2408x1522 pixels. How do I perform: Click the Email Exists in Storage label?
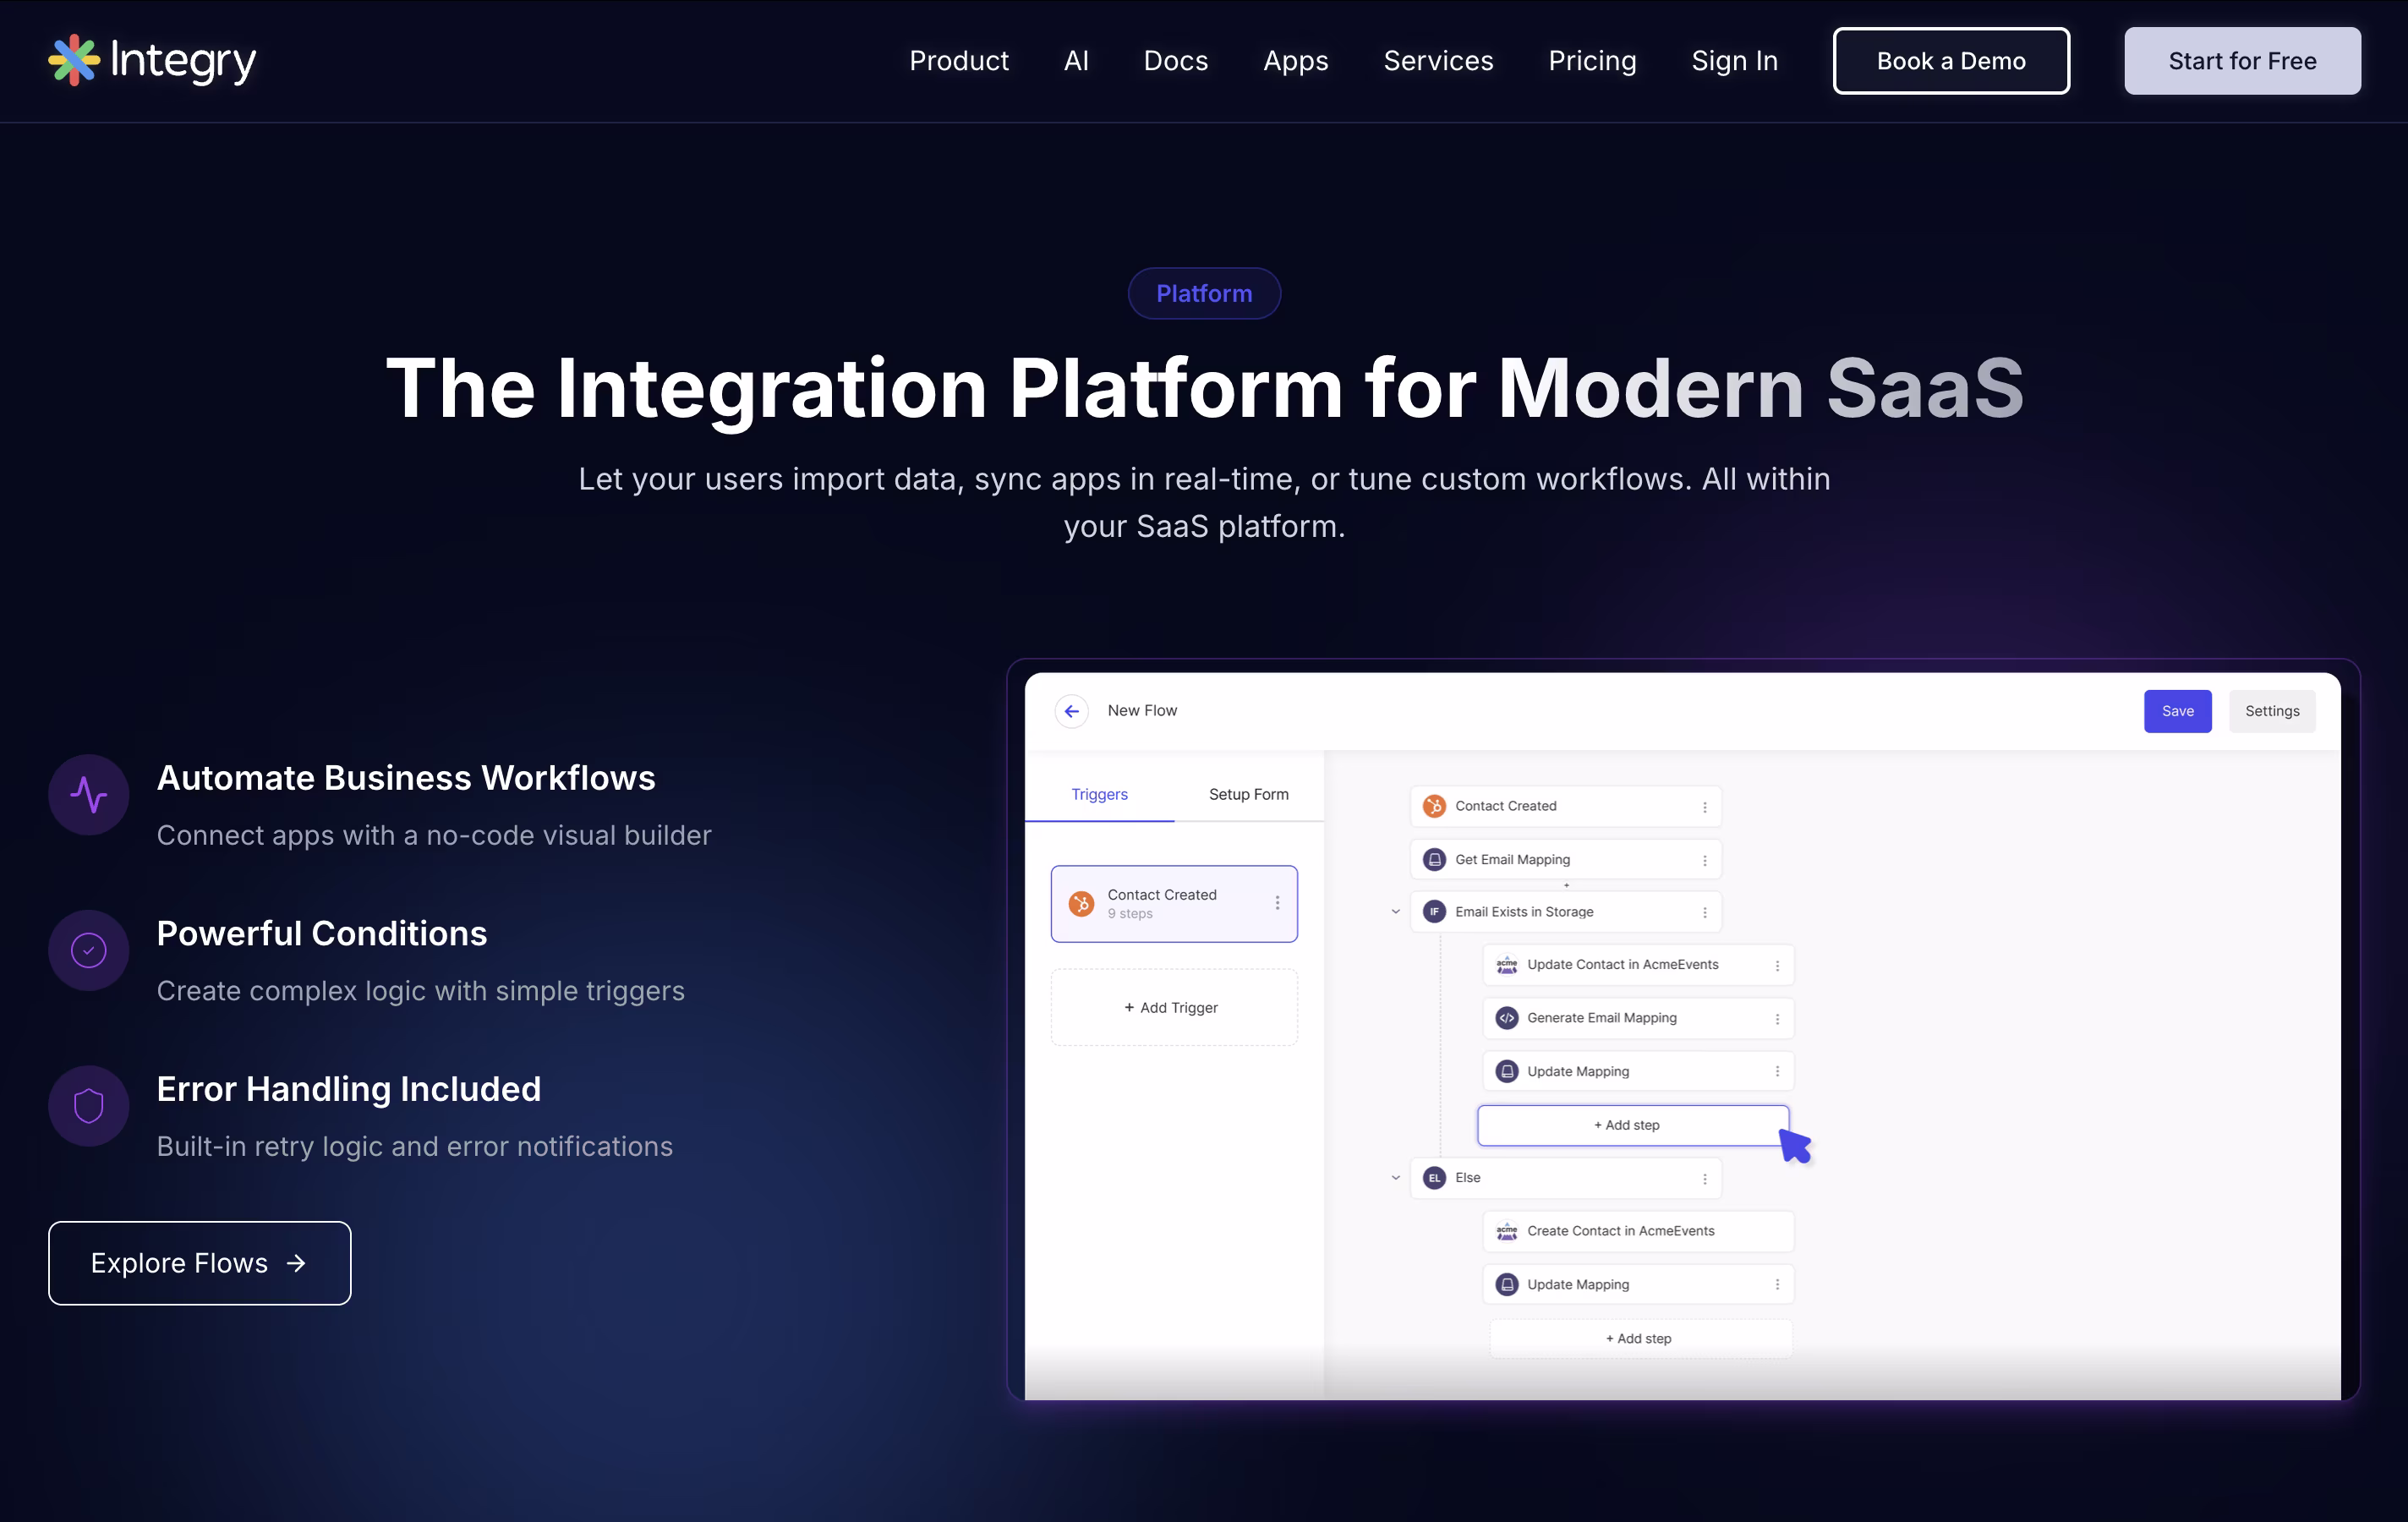[1524, 912]
